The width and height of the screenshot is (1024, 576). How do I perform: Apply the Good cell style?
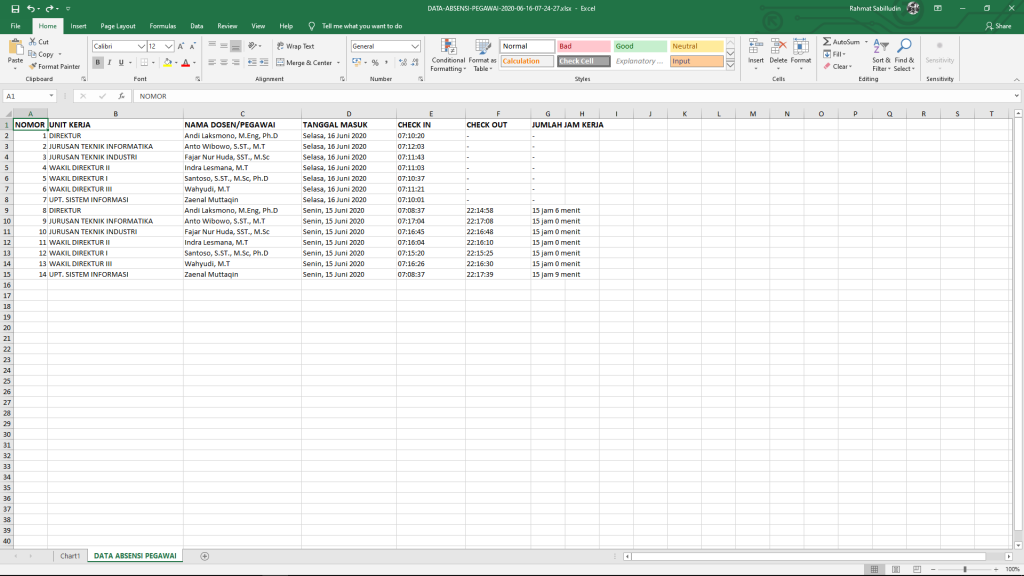(640, 46)
